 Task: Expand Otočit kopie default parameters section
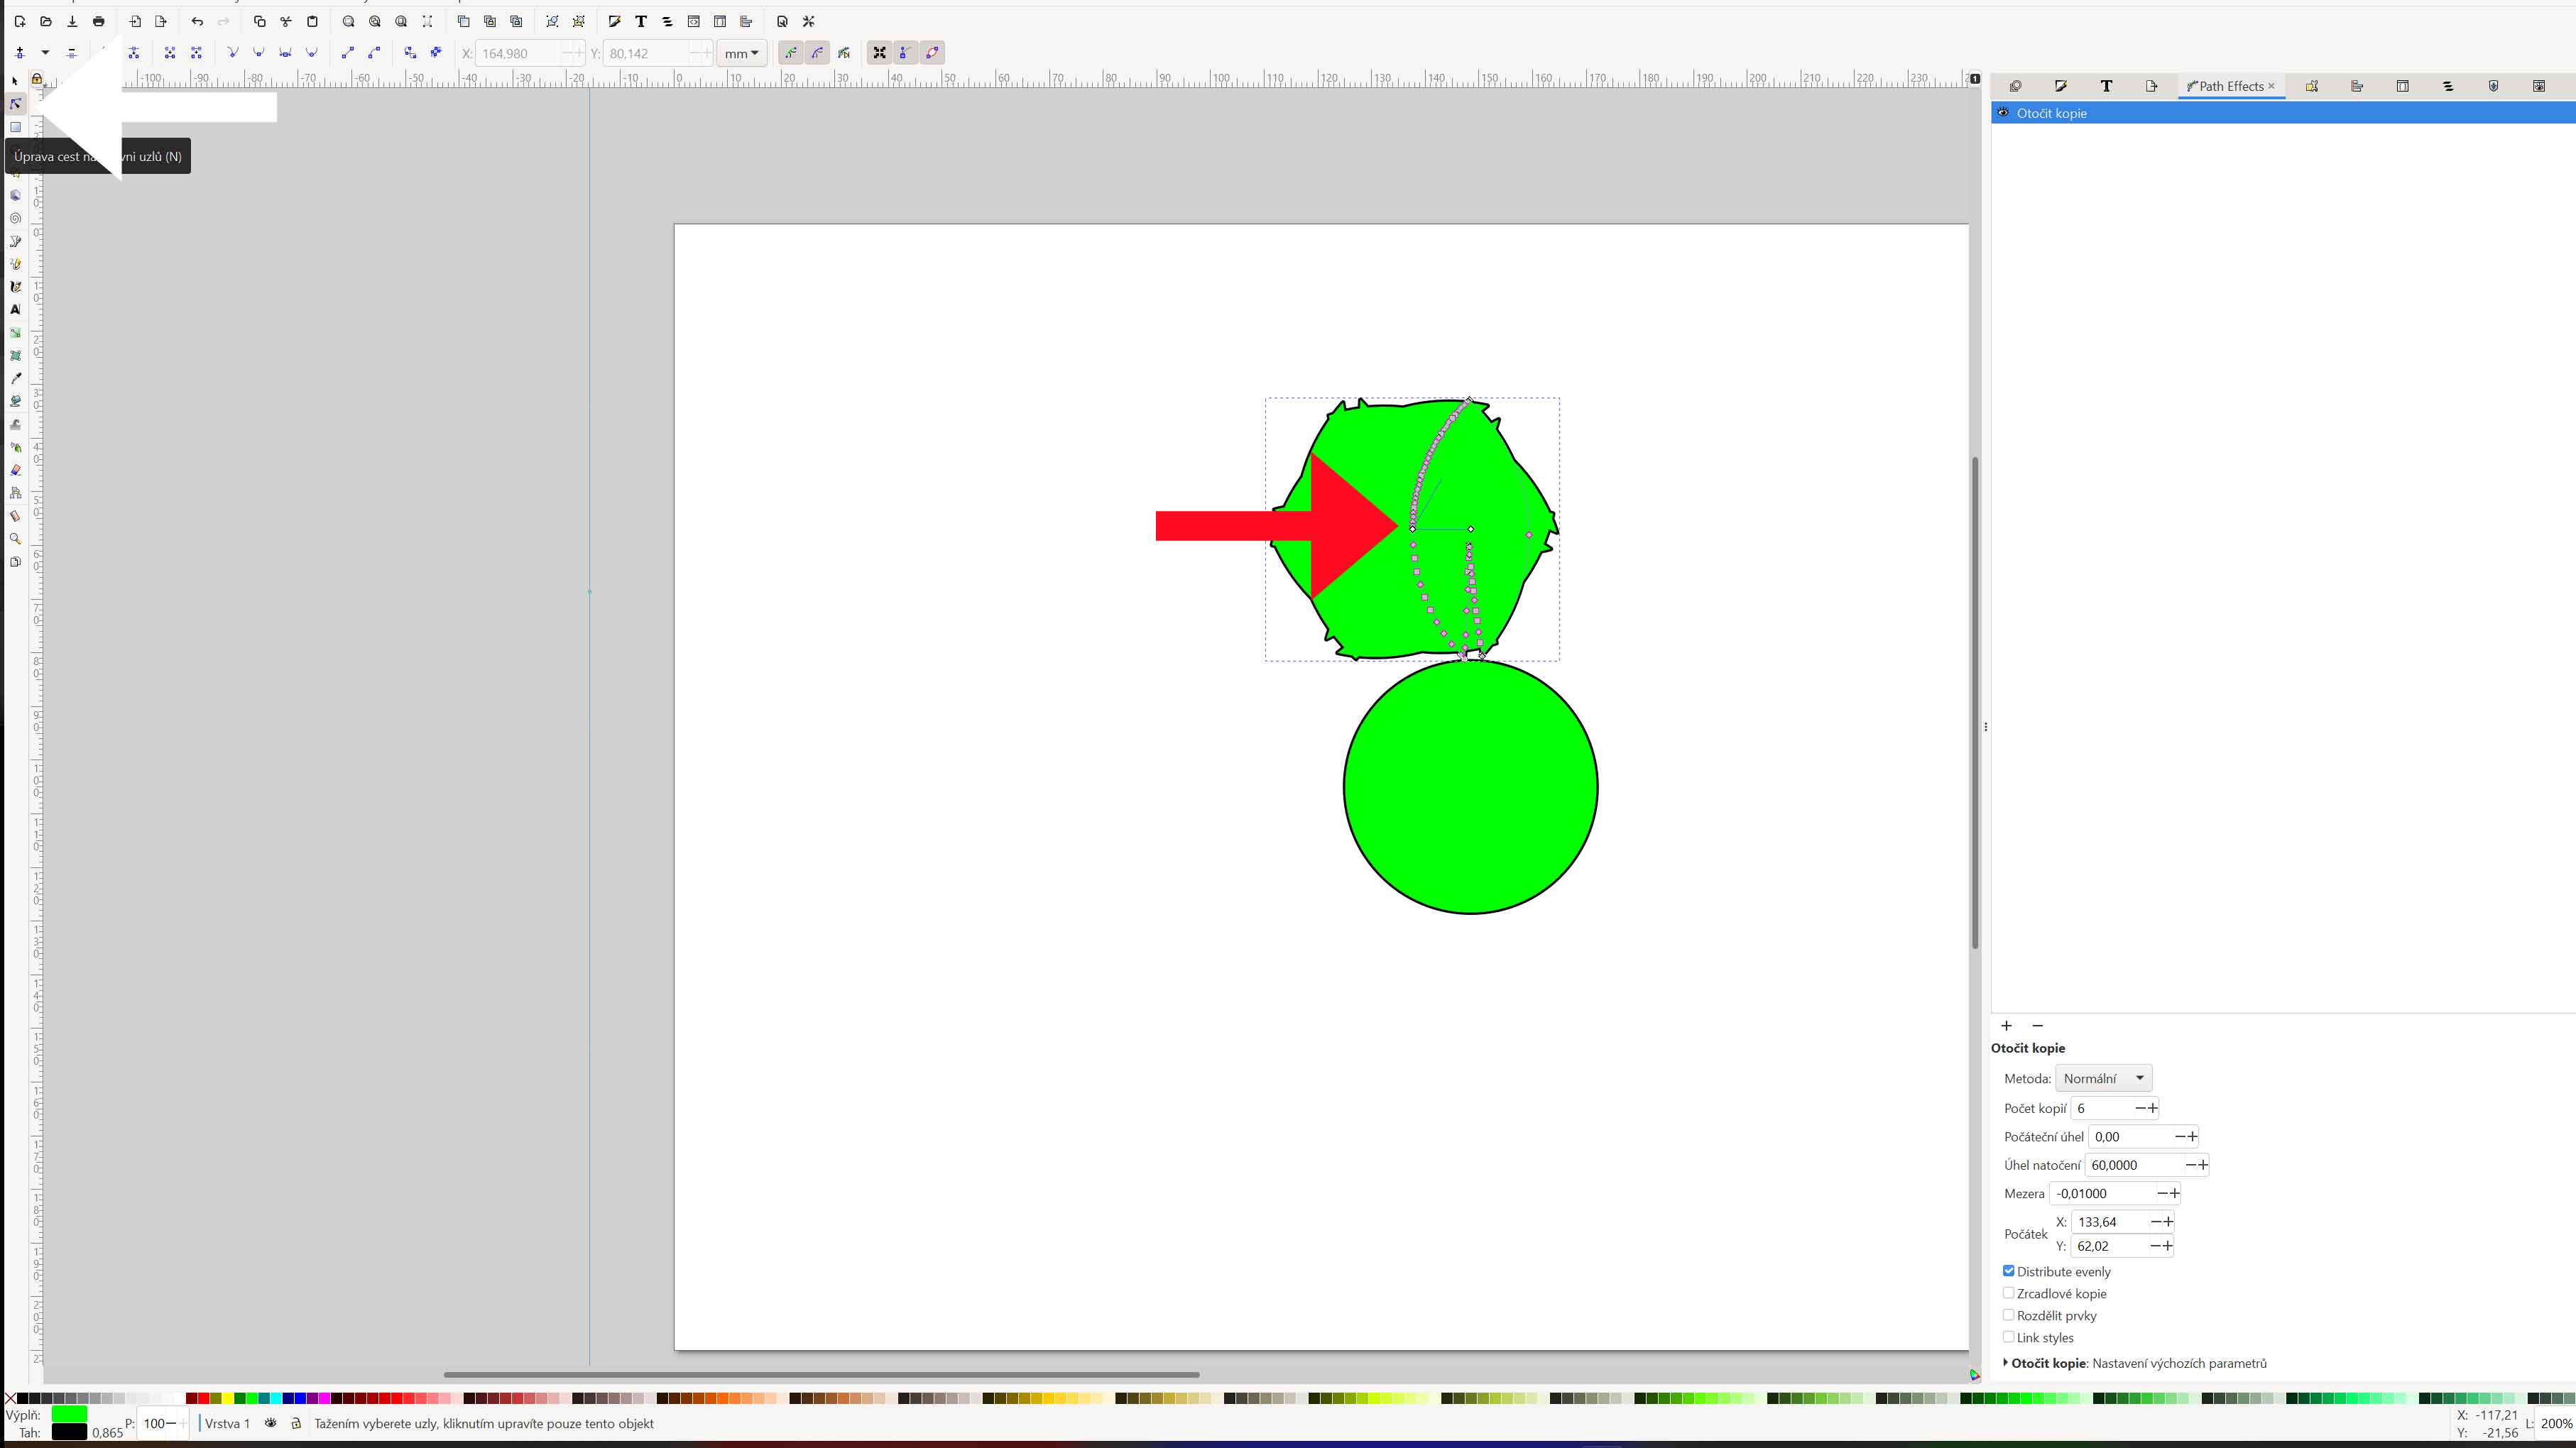point(2005,1363)
